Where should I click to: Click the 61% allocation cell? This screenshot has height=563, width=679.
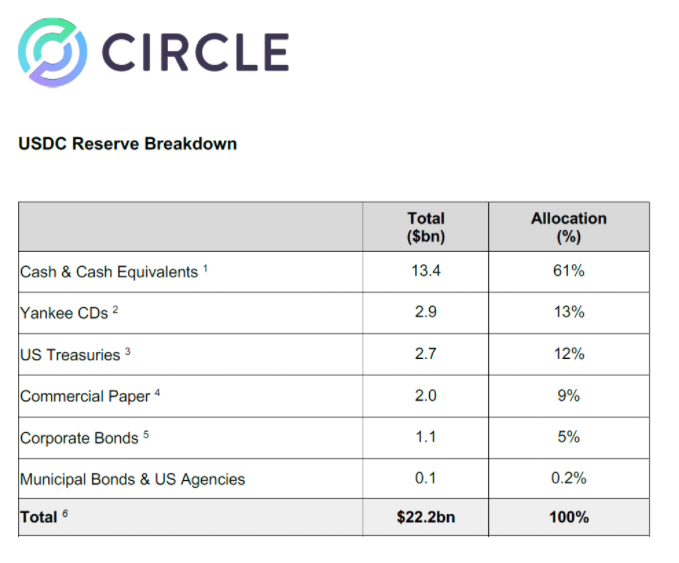(x=569, y=271)
